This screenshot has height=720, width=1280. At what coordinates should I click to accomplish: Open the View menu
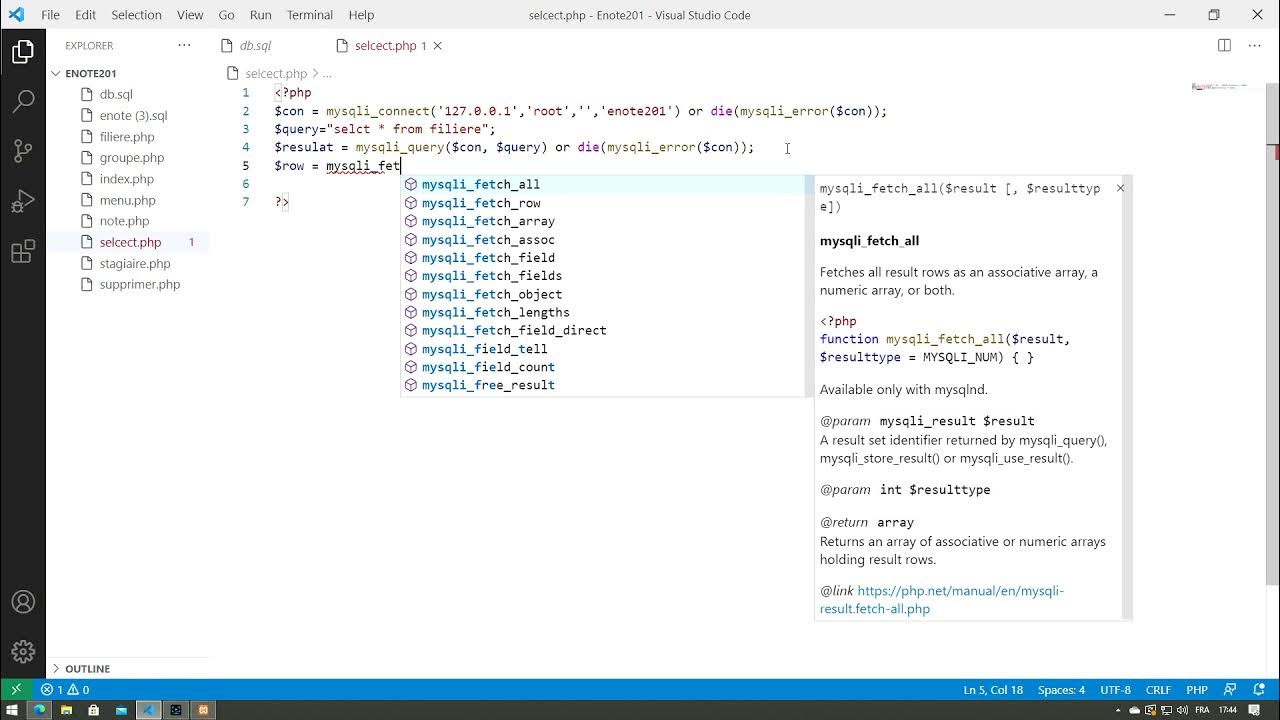[x=190, y=15]
